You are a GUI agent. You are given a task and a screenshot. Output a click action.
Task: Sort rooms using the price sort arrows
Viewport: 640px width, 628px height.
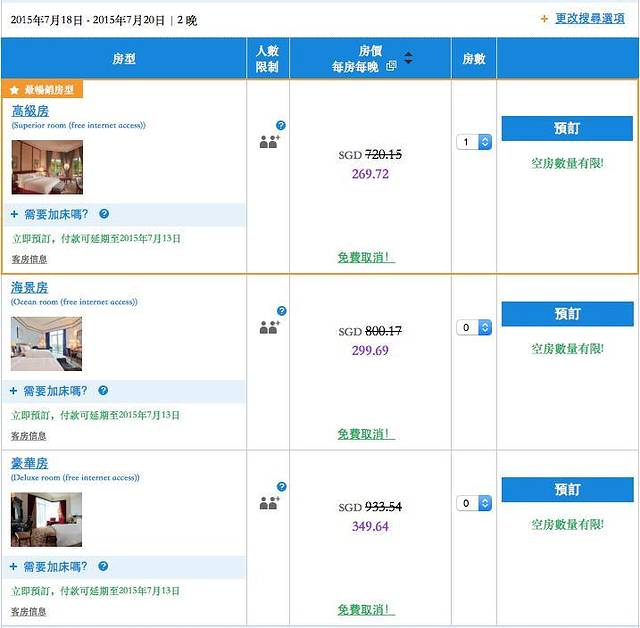pyautogui.click(x=408, y=59)
